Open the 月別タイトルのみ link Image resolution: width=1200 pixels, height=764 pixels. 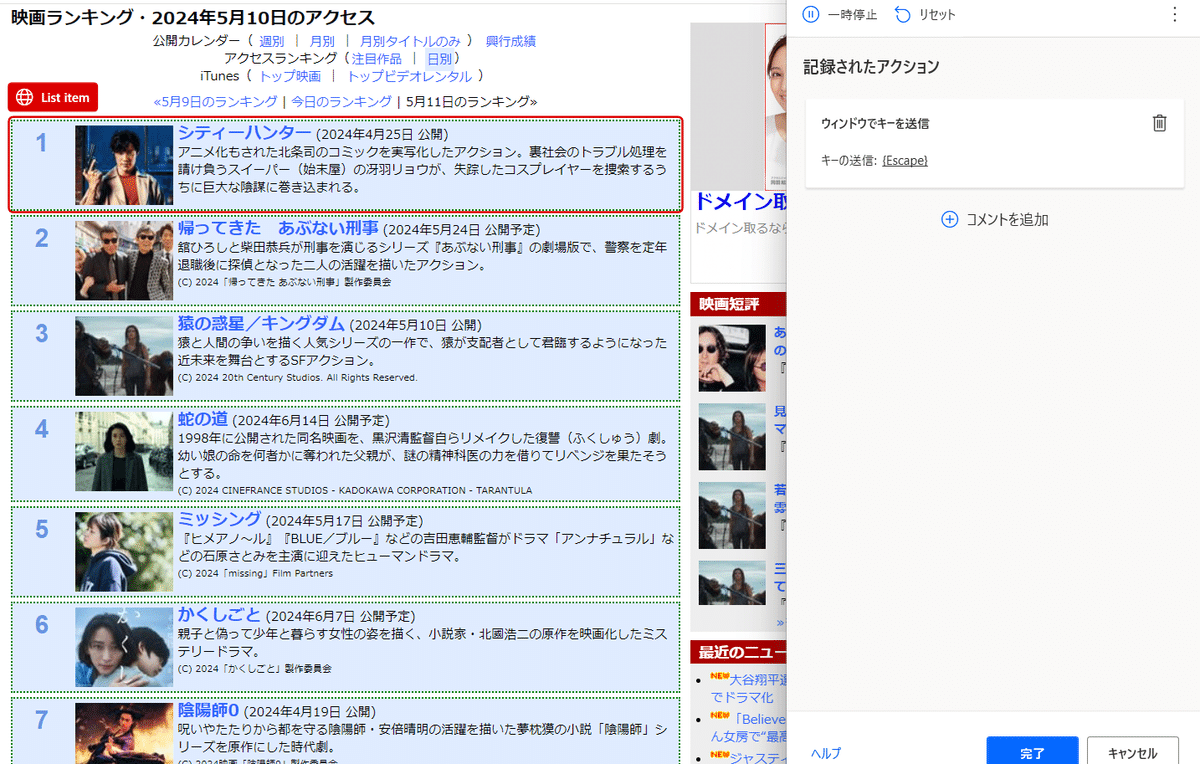(410, 41)
